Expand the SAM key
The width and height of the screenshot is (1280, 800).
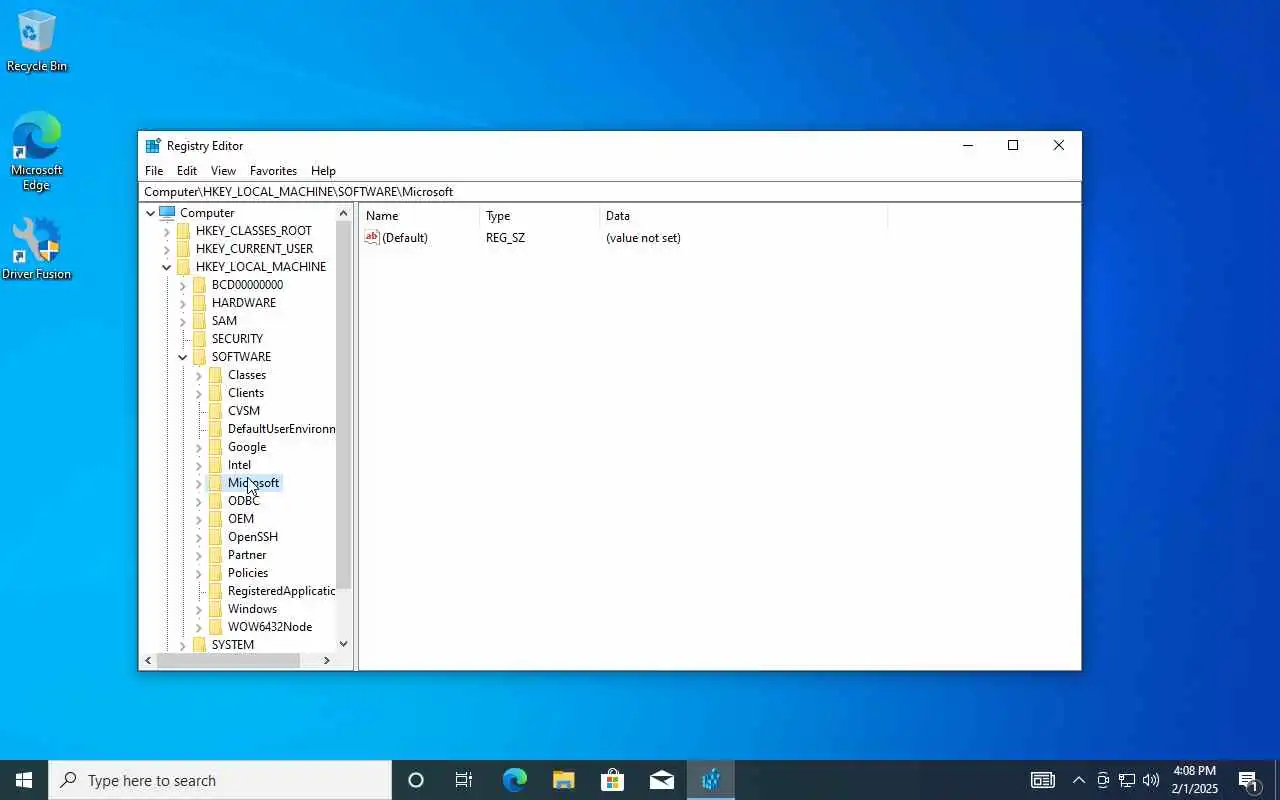[183, 321]
